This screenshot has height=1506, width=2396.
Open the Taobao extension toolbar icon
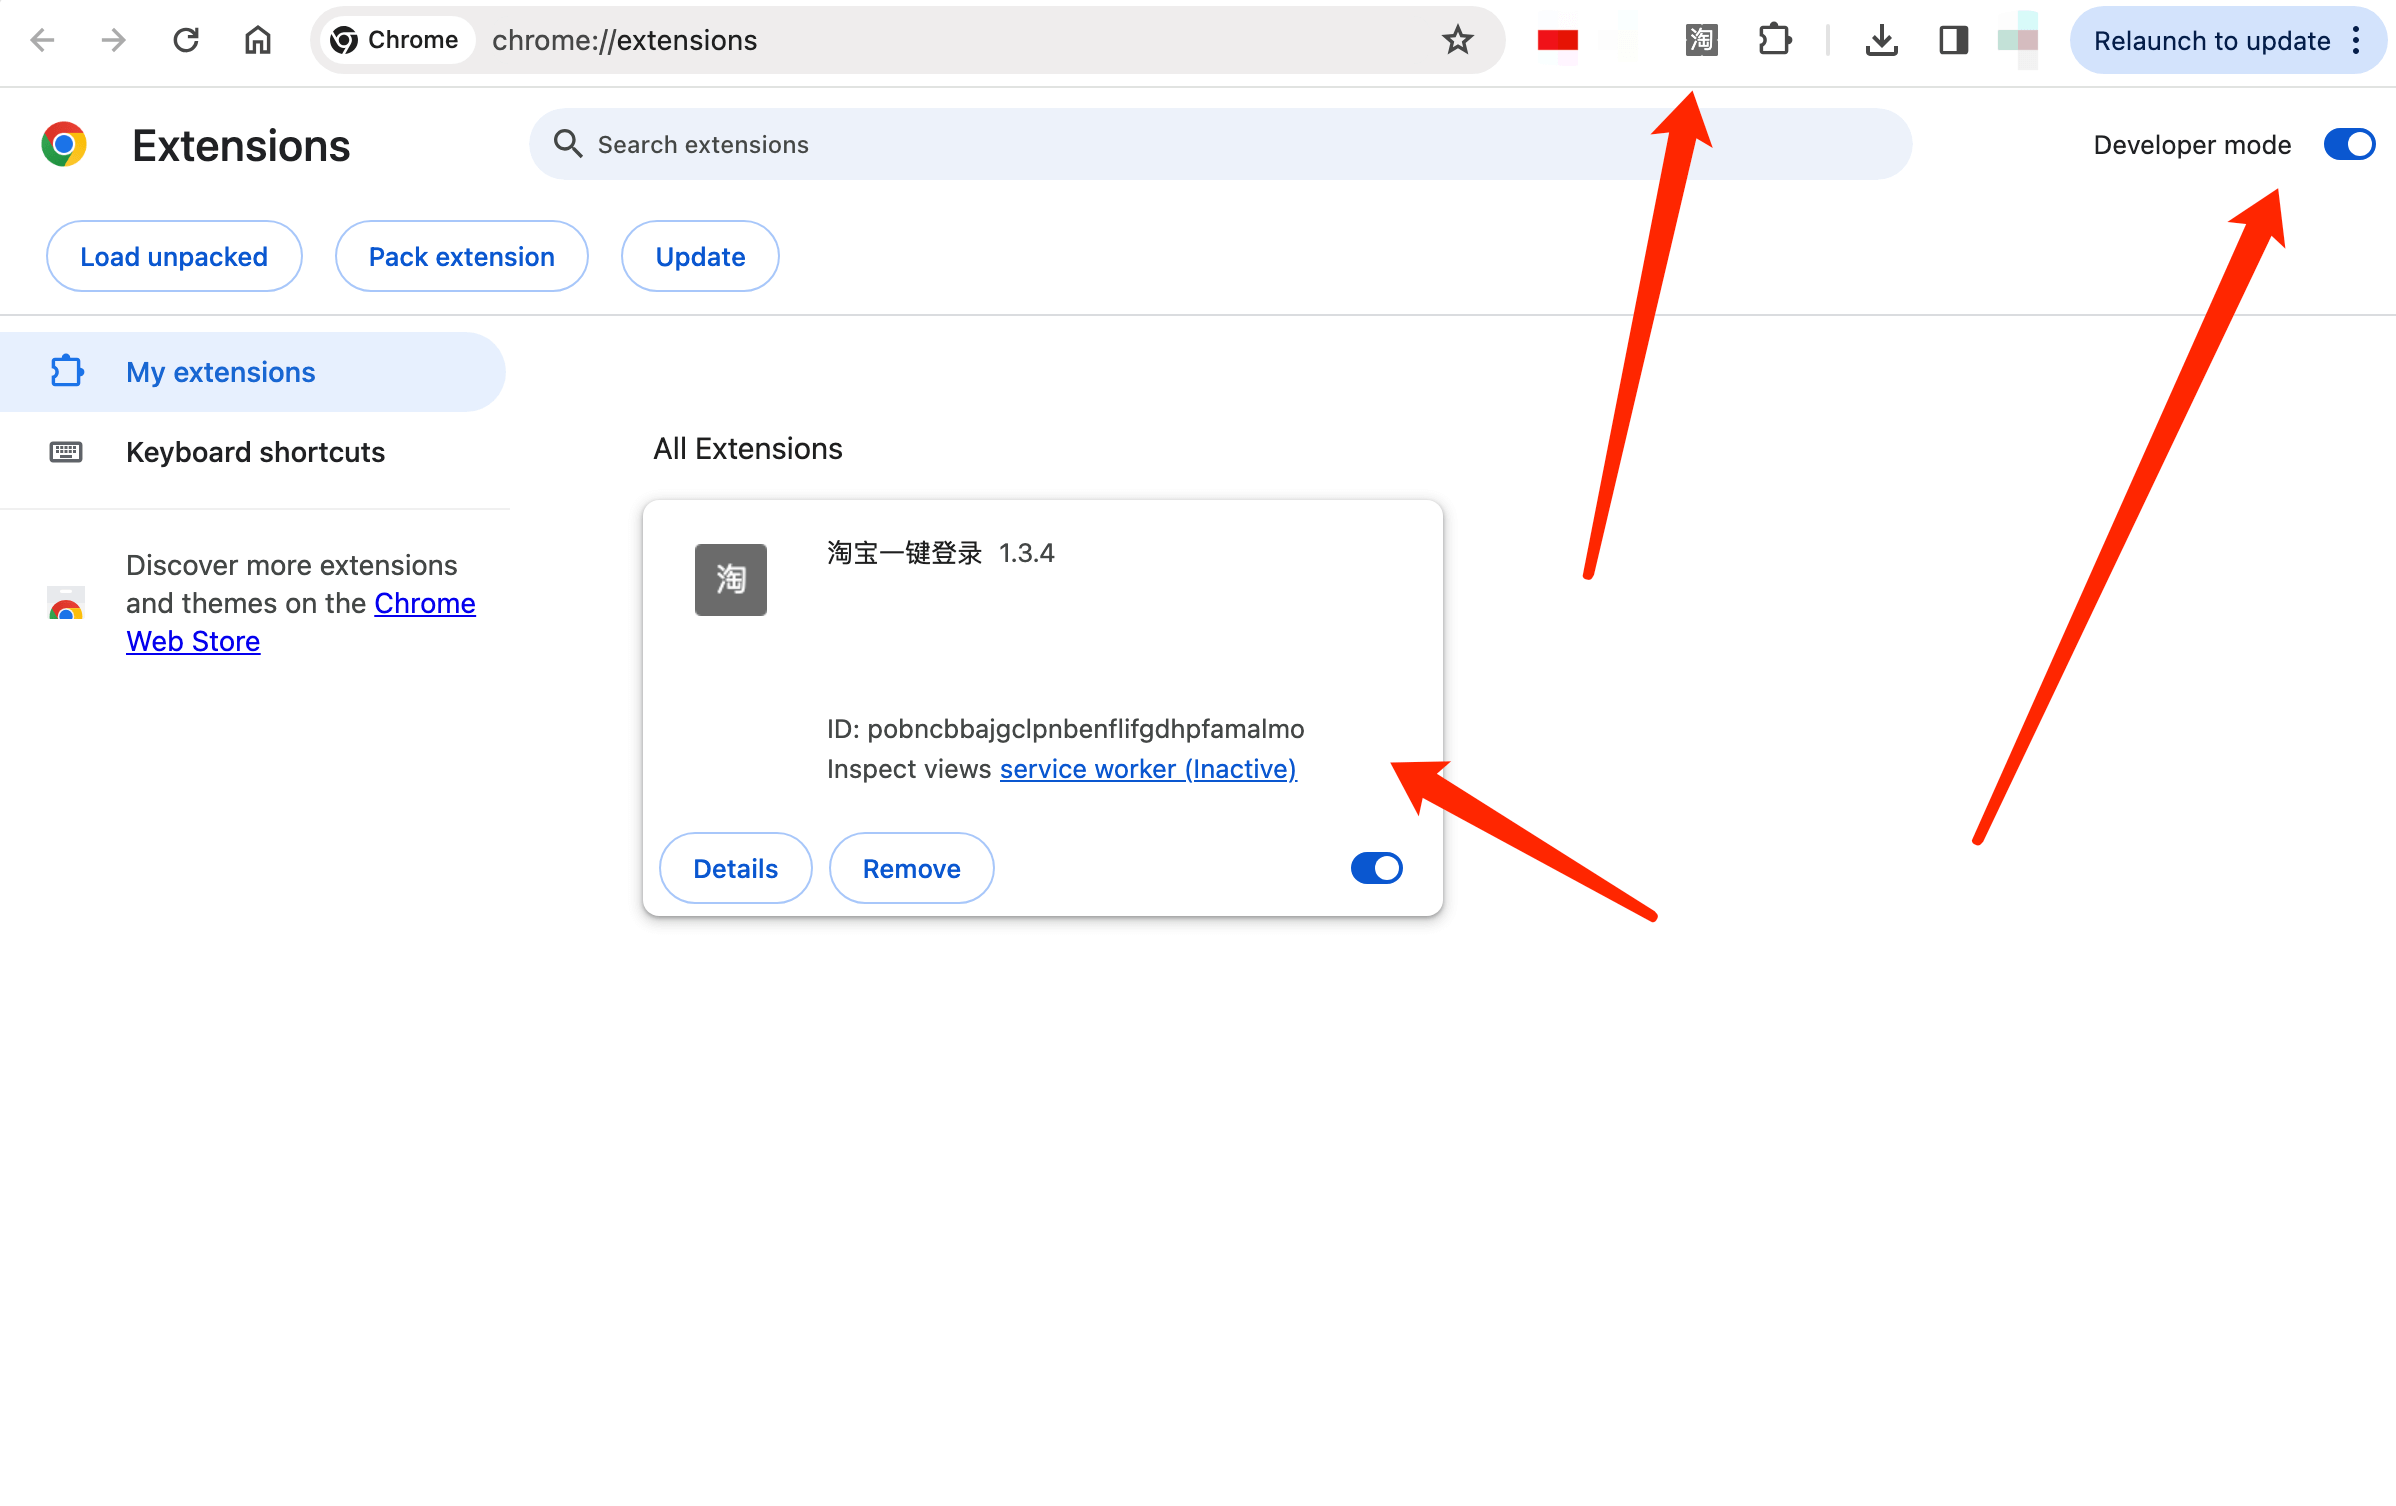pyautogui.click(x=1701, y=40)
